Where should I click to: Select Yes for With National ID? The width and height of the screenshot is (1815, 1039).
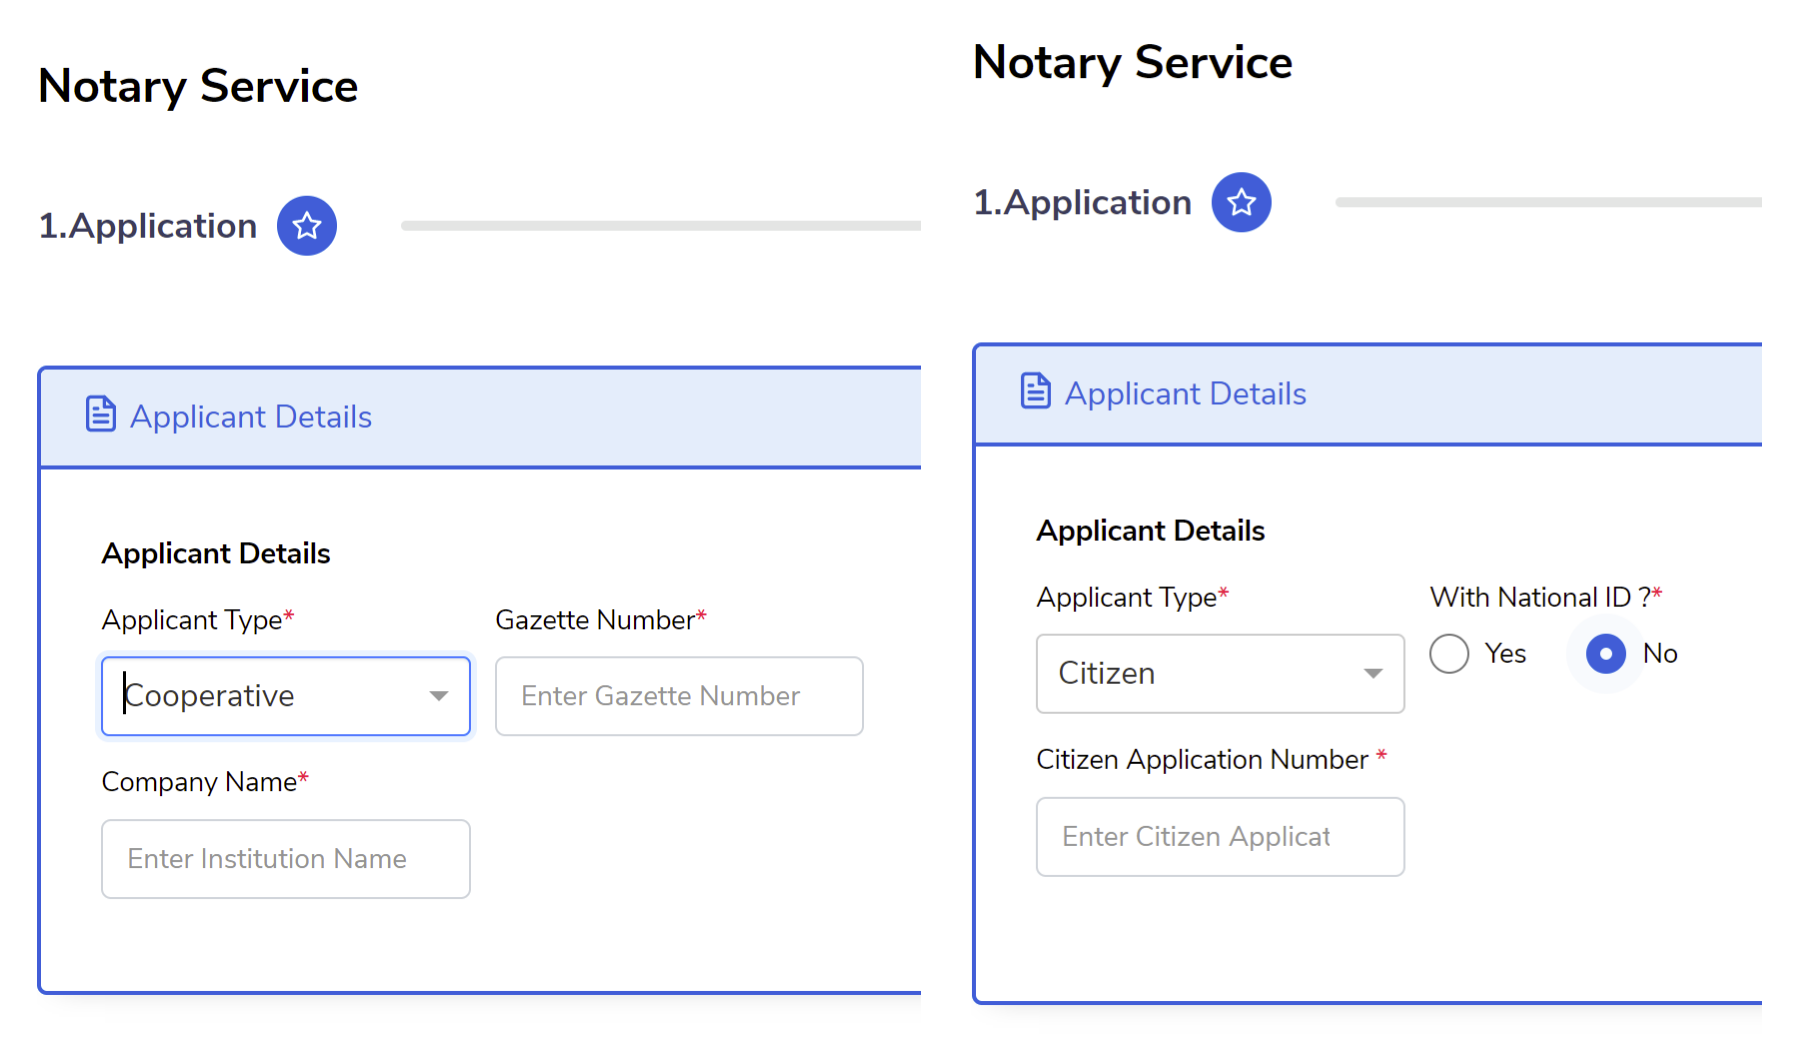[x=1449, y=653]
